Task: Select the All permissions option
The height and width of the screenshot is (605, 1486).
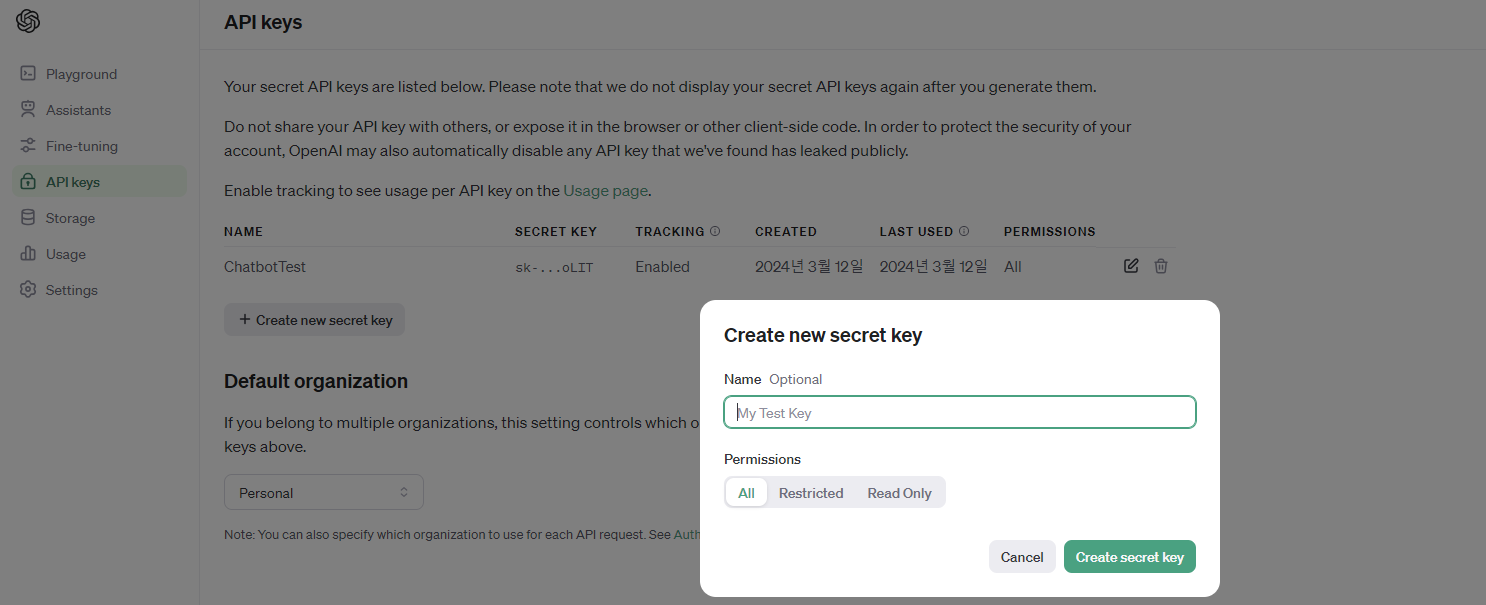Action: coord(746,493)
